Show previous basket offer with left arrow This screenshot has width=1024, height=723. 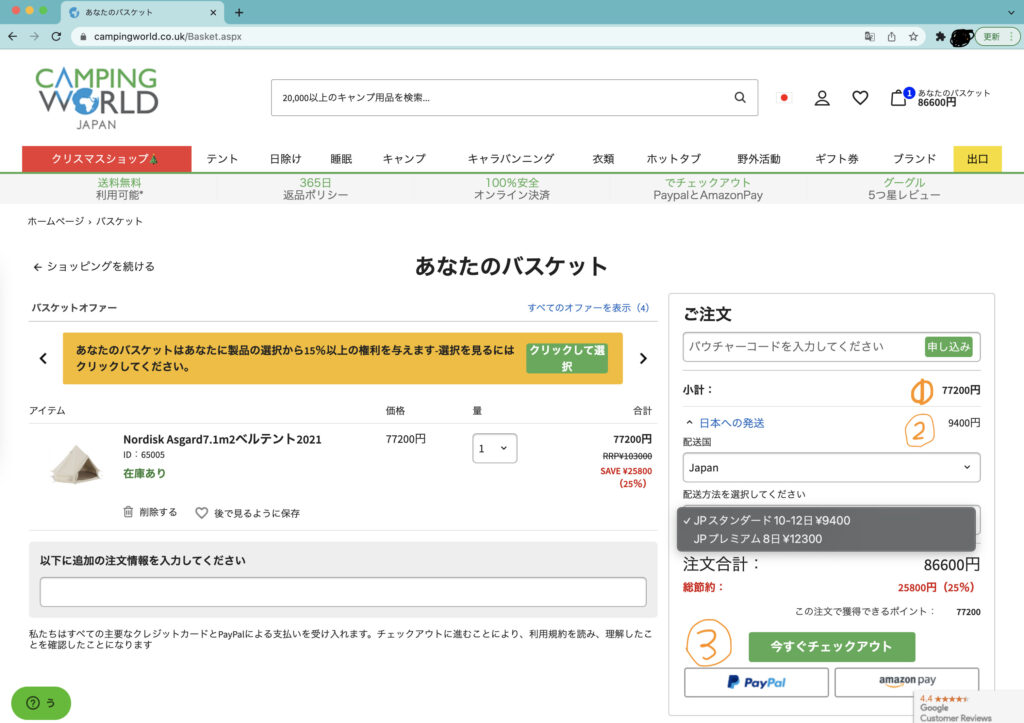tap(43, 358)
